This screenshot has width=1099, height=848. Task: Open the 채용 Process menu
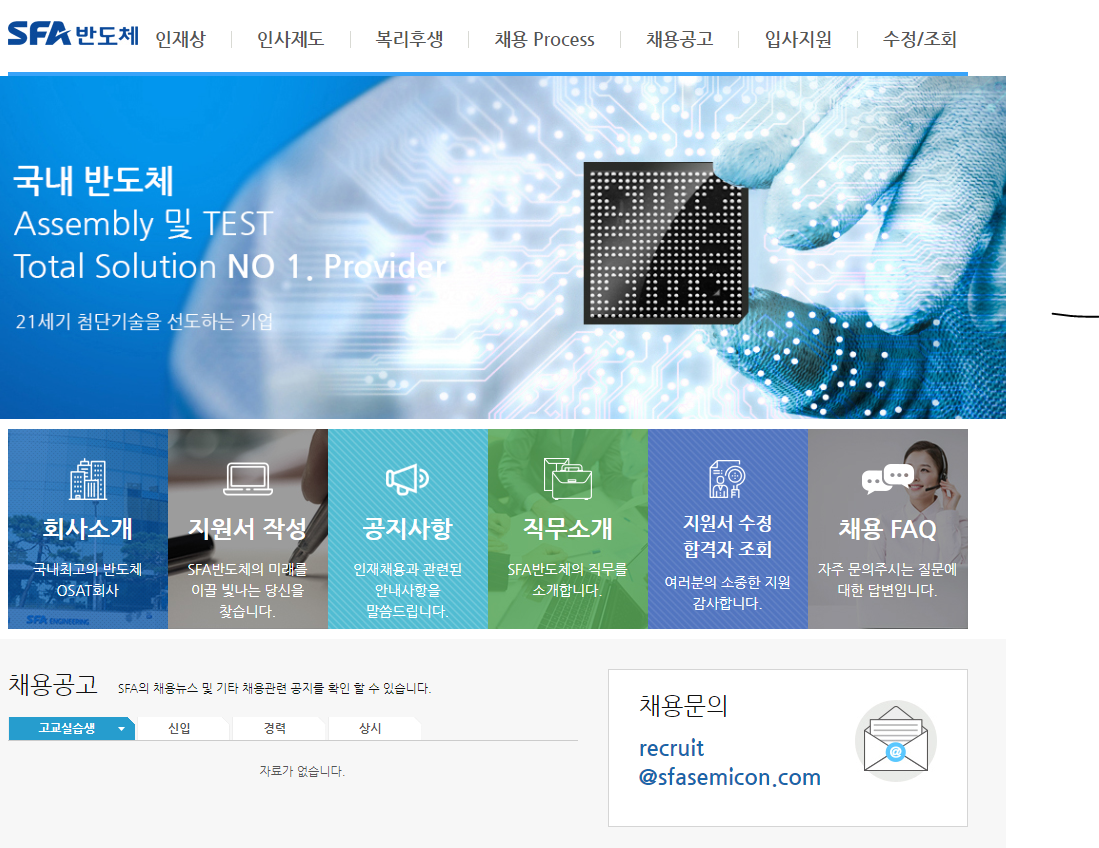coord(545,39)
